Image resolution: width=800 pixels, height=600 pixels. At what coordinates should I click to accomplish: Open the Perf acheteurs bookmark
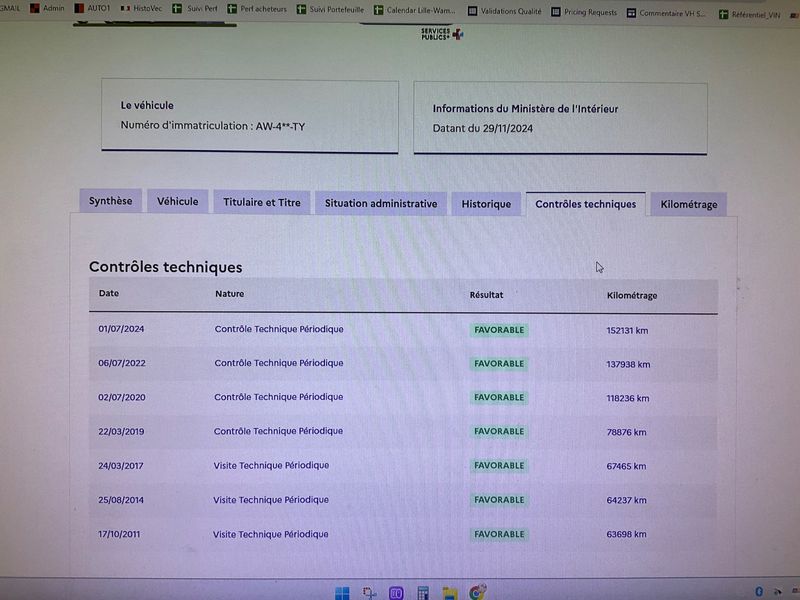click(257, 9)
